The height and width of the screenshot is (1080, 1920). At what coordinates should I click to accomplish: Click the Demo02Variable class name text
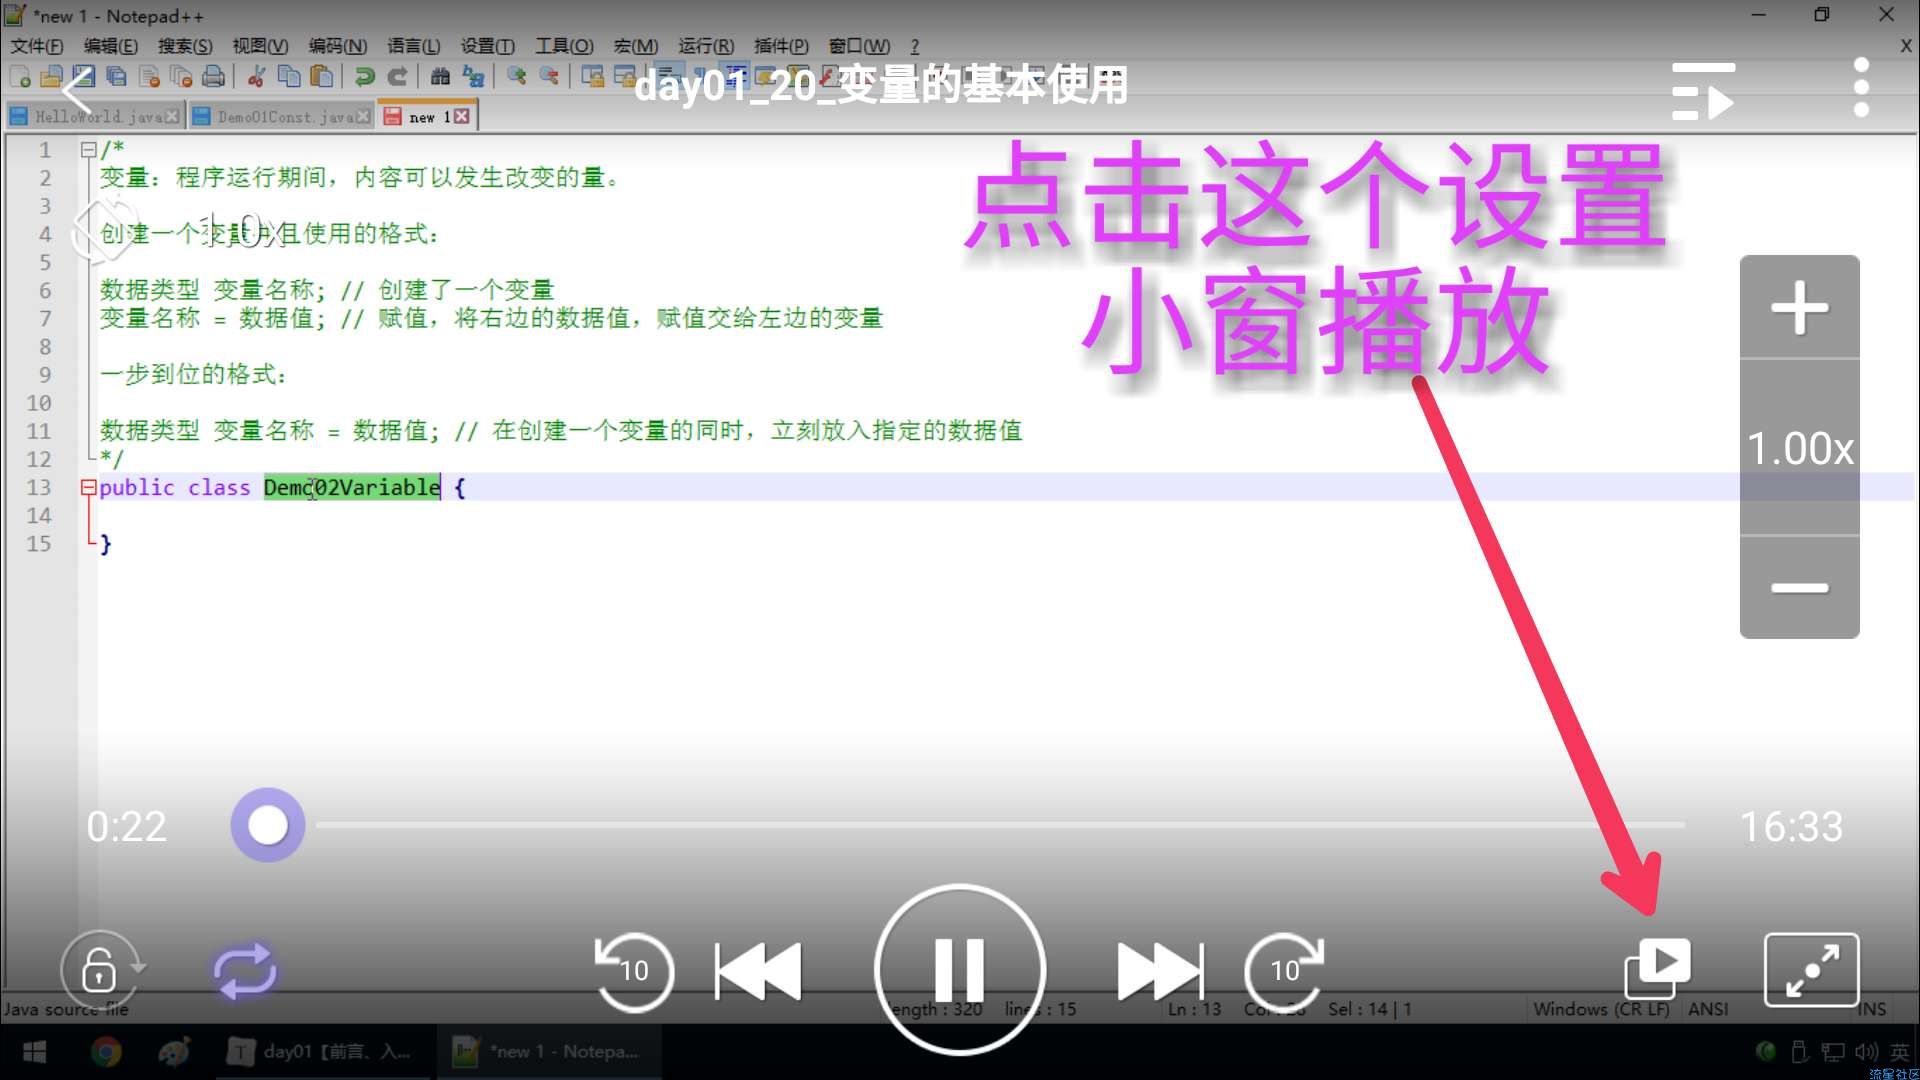[x=352, y=488]
